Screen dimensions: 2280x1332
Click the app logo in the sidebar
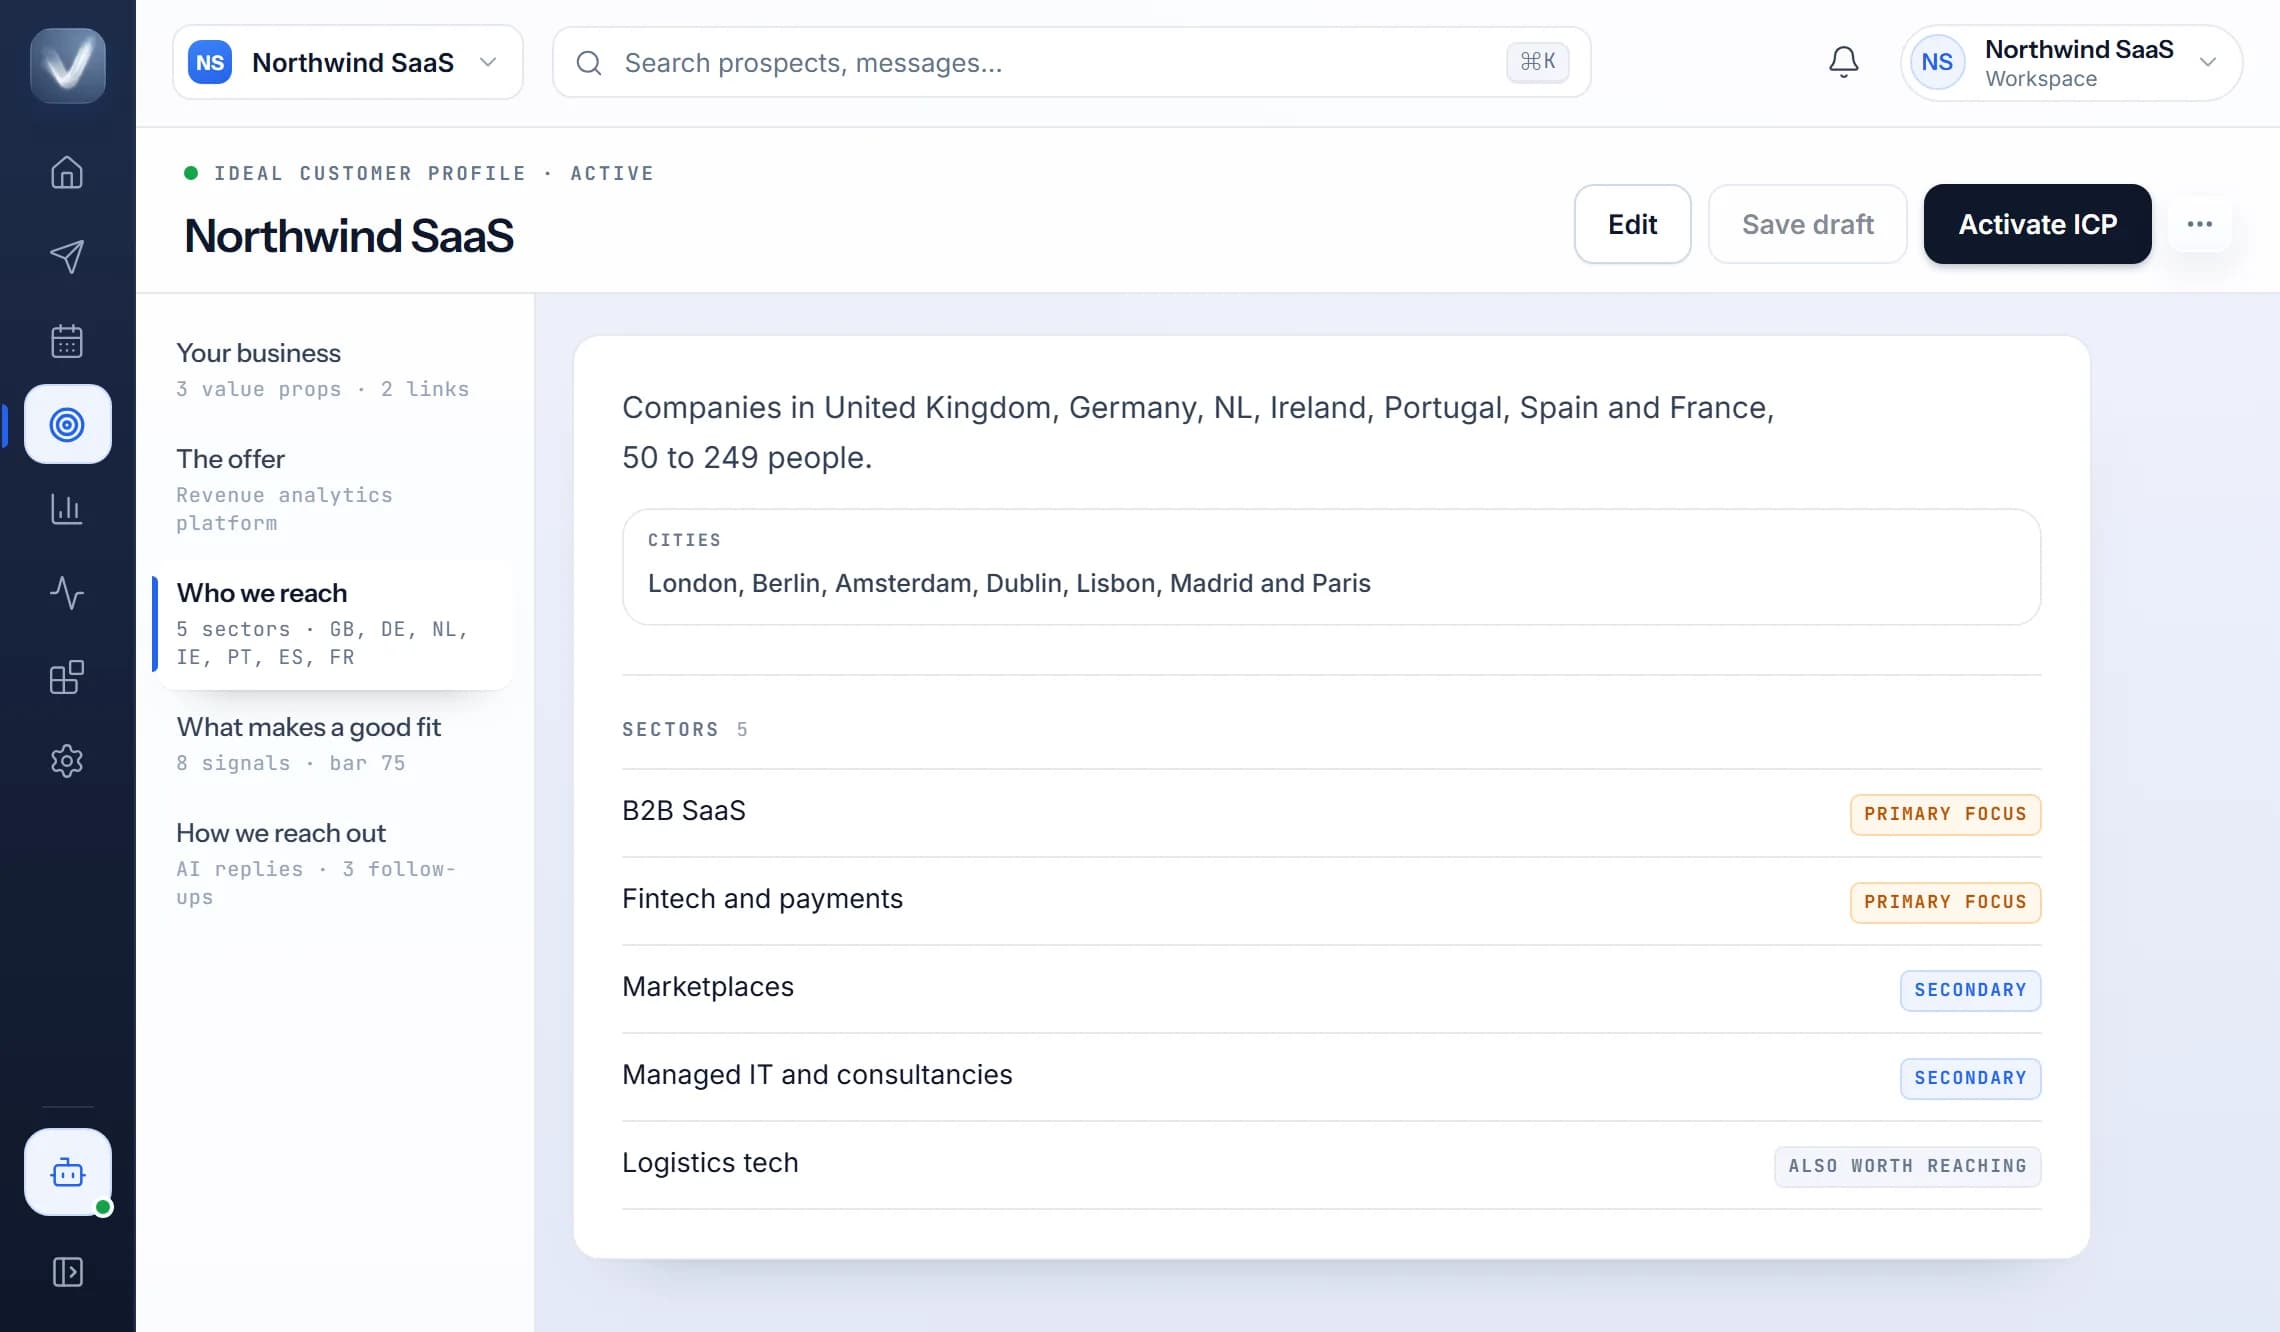point(68,65)
